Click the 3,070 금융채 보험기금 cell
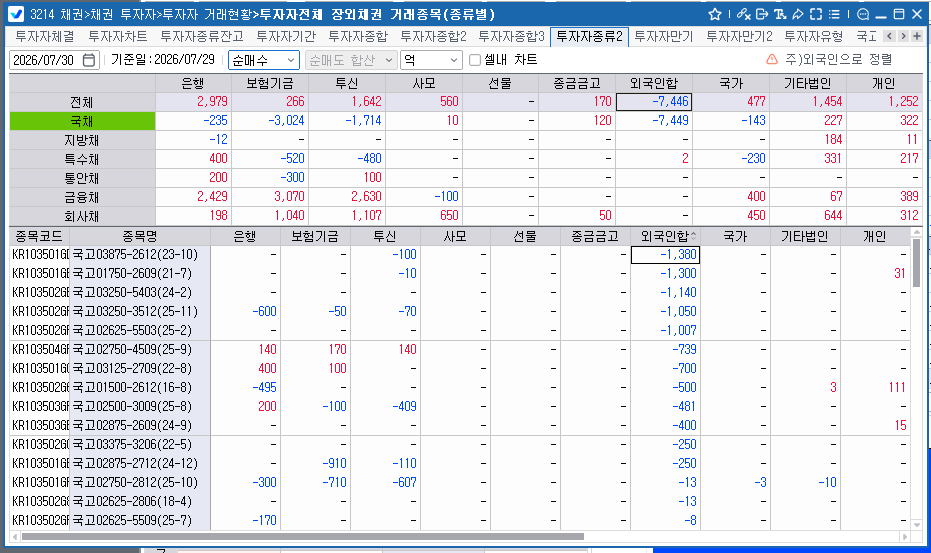Image resolution: width=931 pixels, height=553 pixels. click(270, 197)
